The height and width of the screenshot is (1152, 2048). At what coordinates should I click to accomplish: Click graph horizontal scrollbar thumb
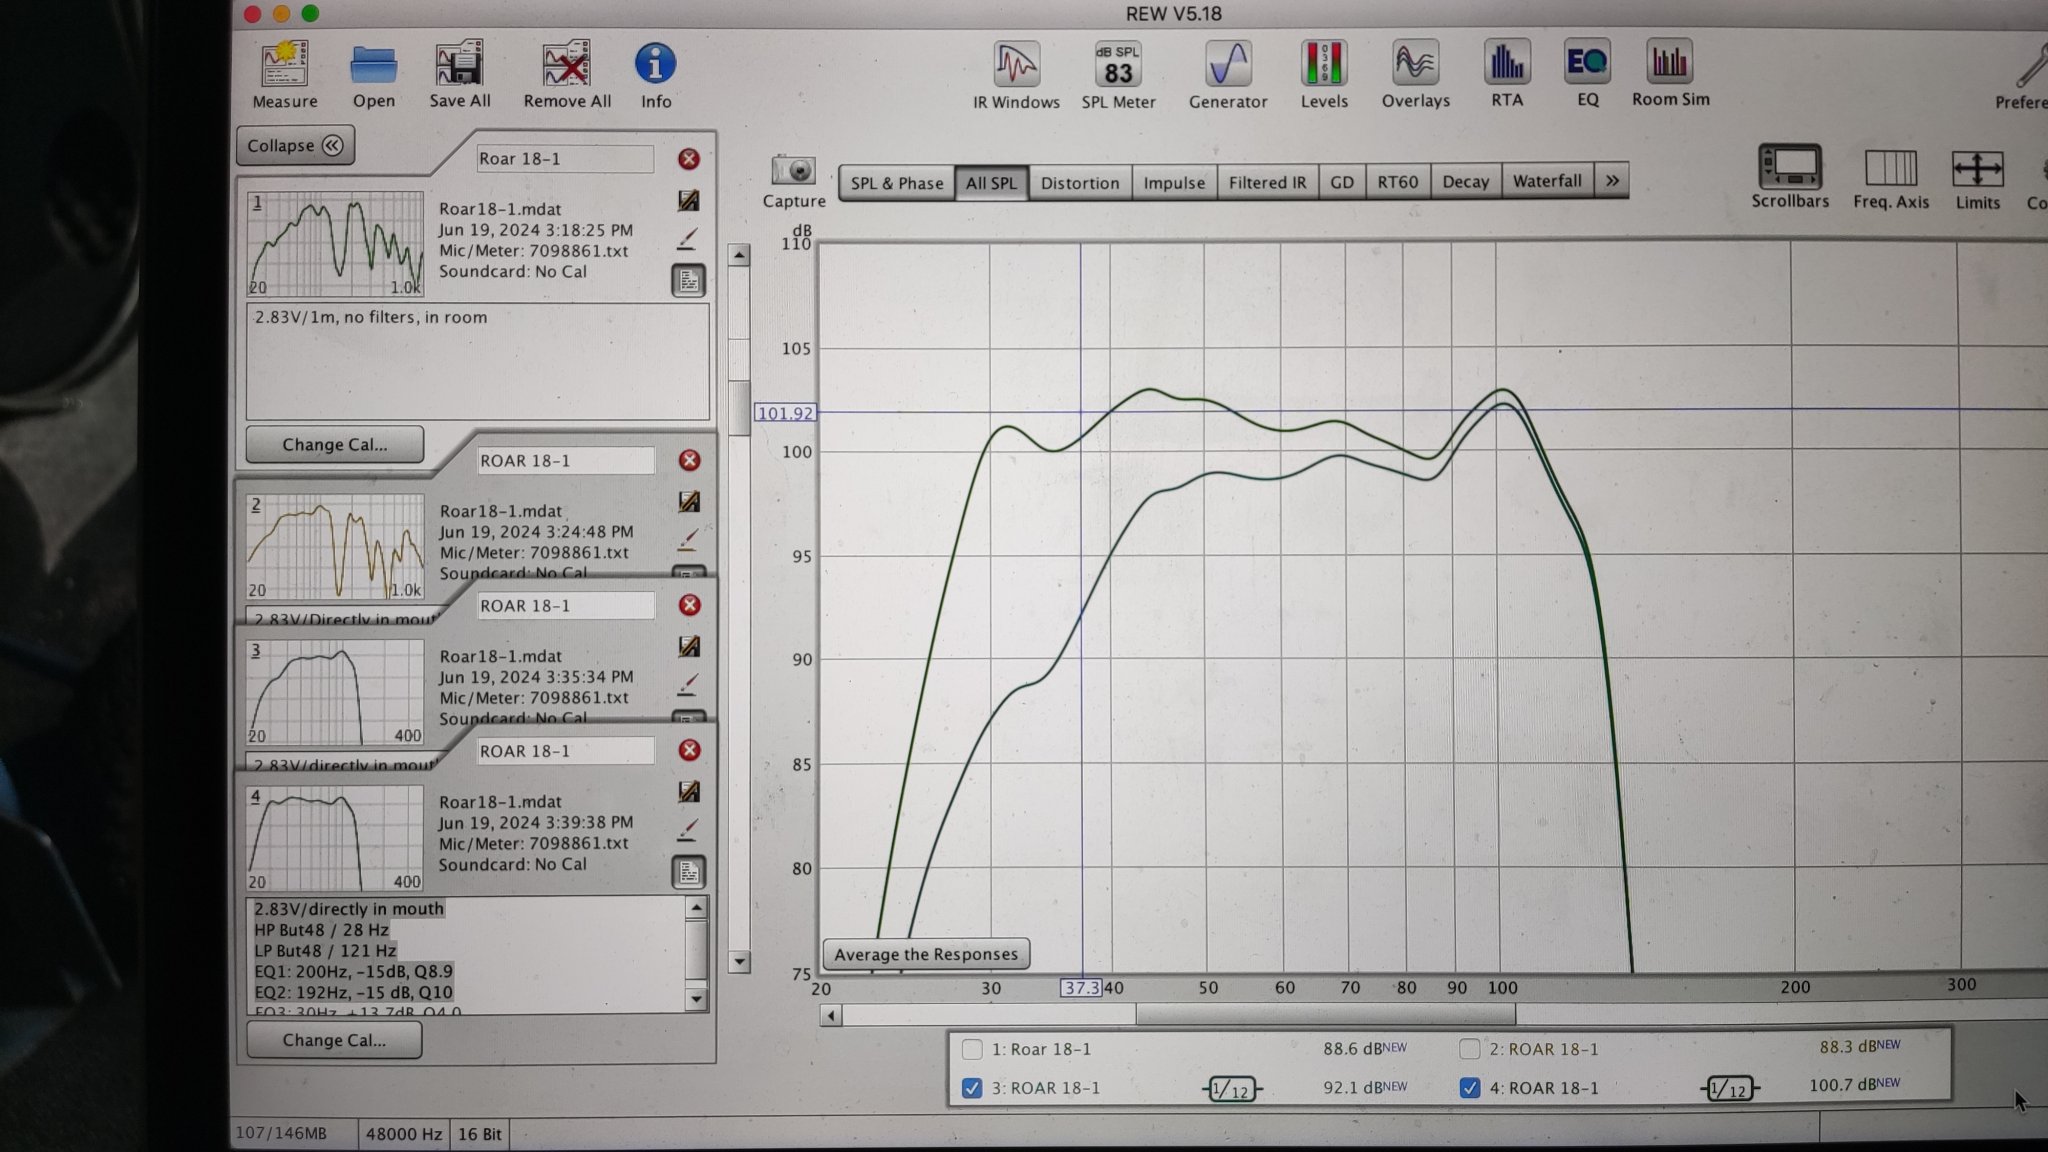[x=1325, y=1015]
